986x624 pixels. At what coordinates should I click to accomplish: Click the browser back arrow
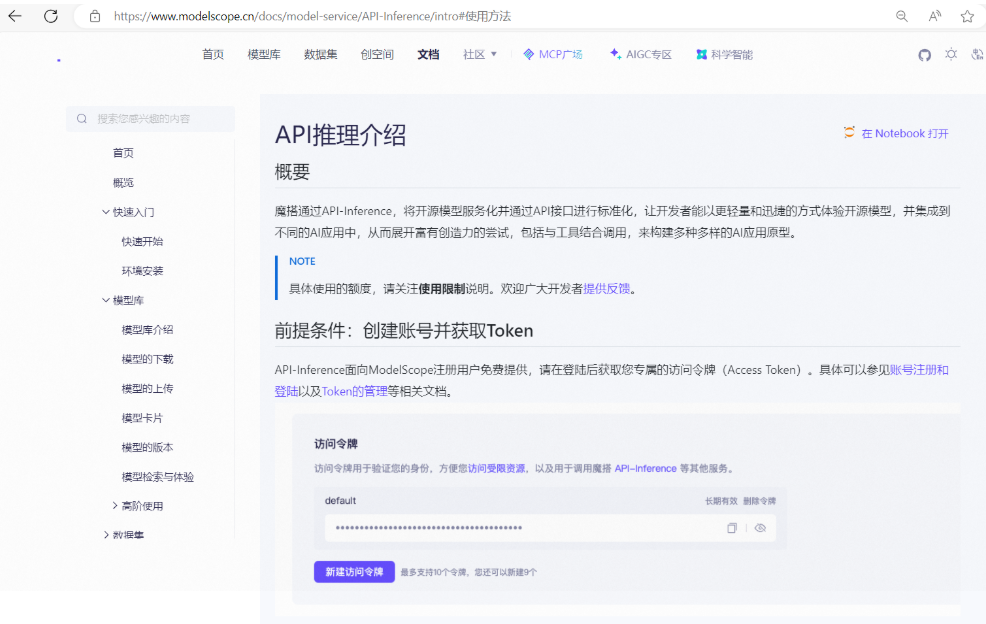tap(15, 16)
